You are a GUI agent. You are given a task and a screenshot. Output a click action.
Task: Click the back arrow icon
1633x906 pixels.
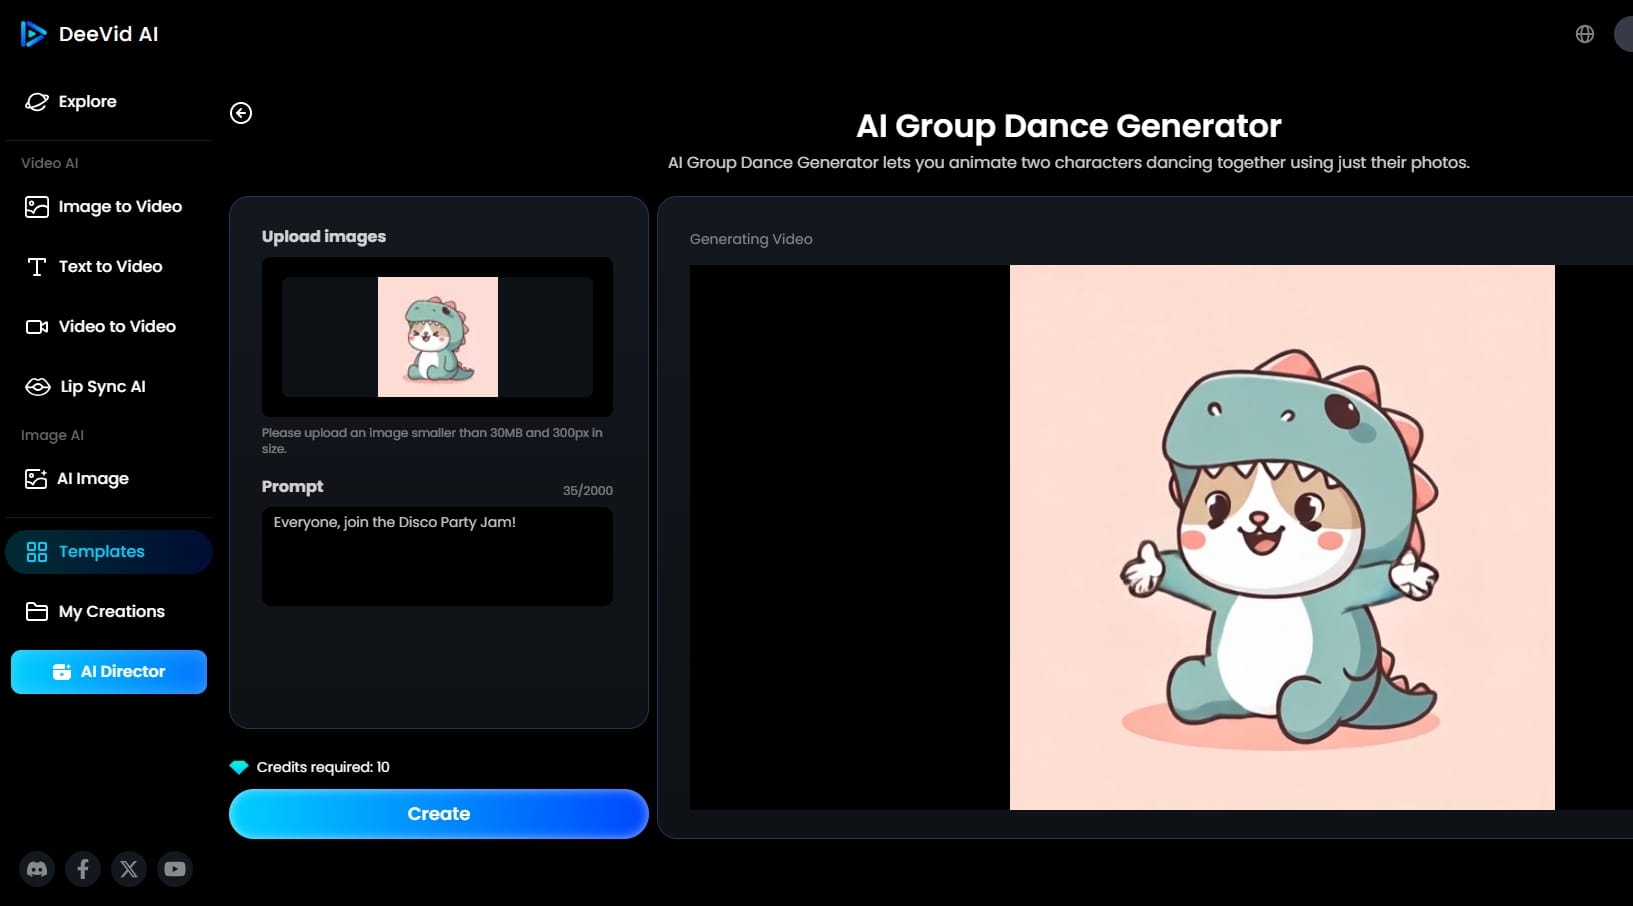coord(241,113)
